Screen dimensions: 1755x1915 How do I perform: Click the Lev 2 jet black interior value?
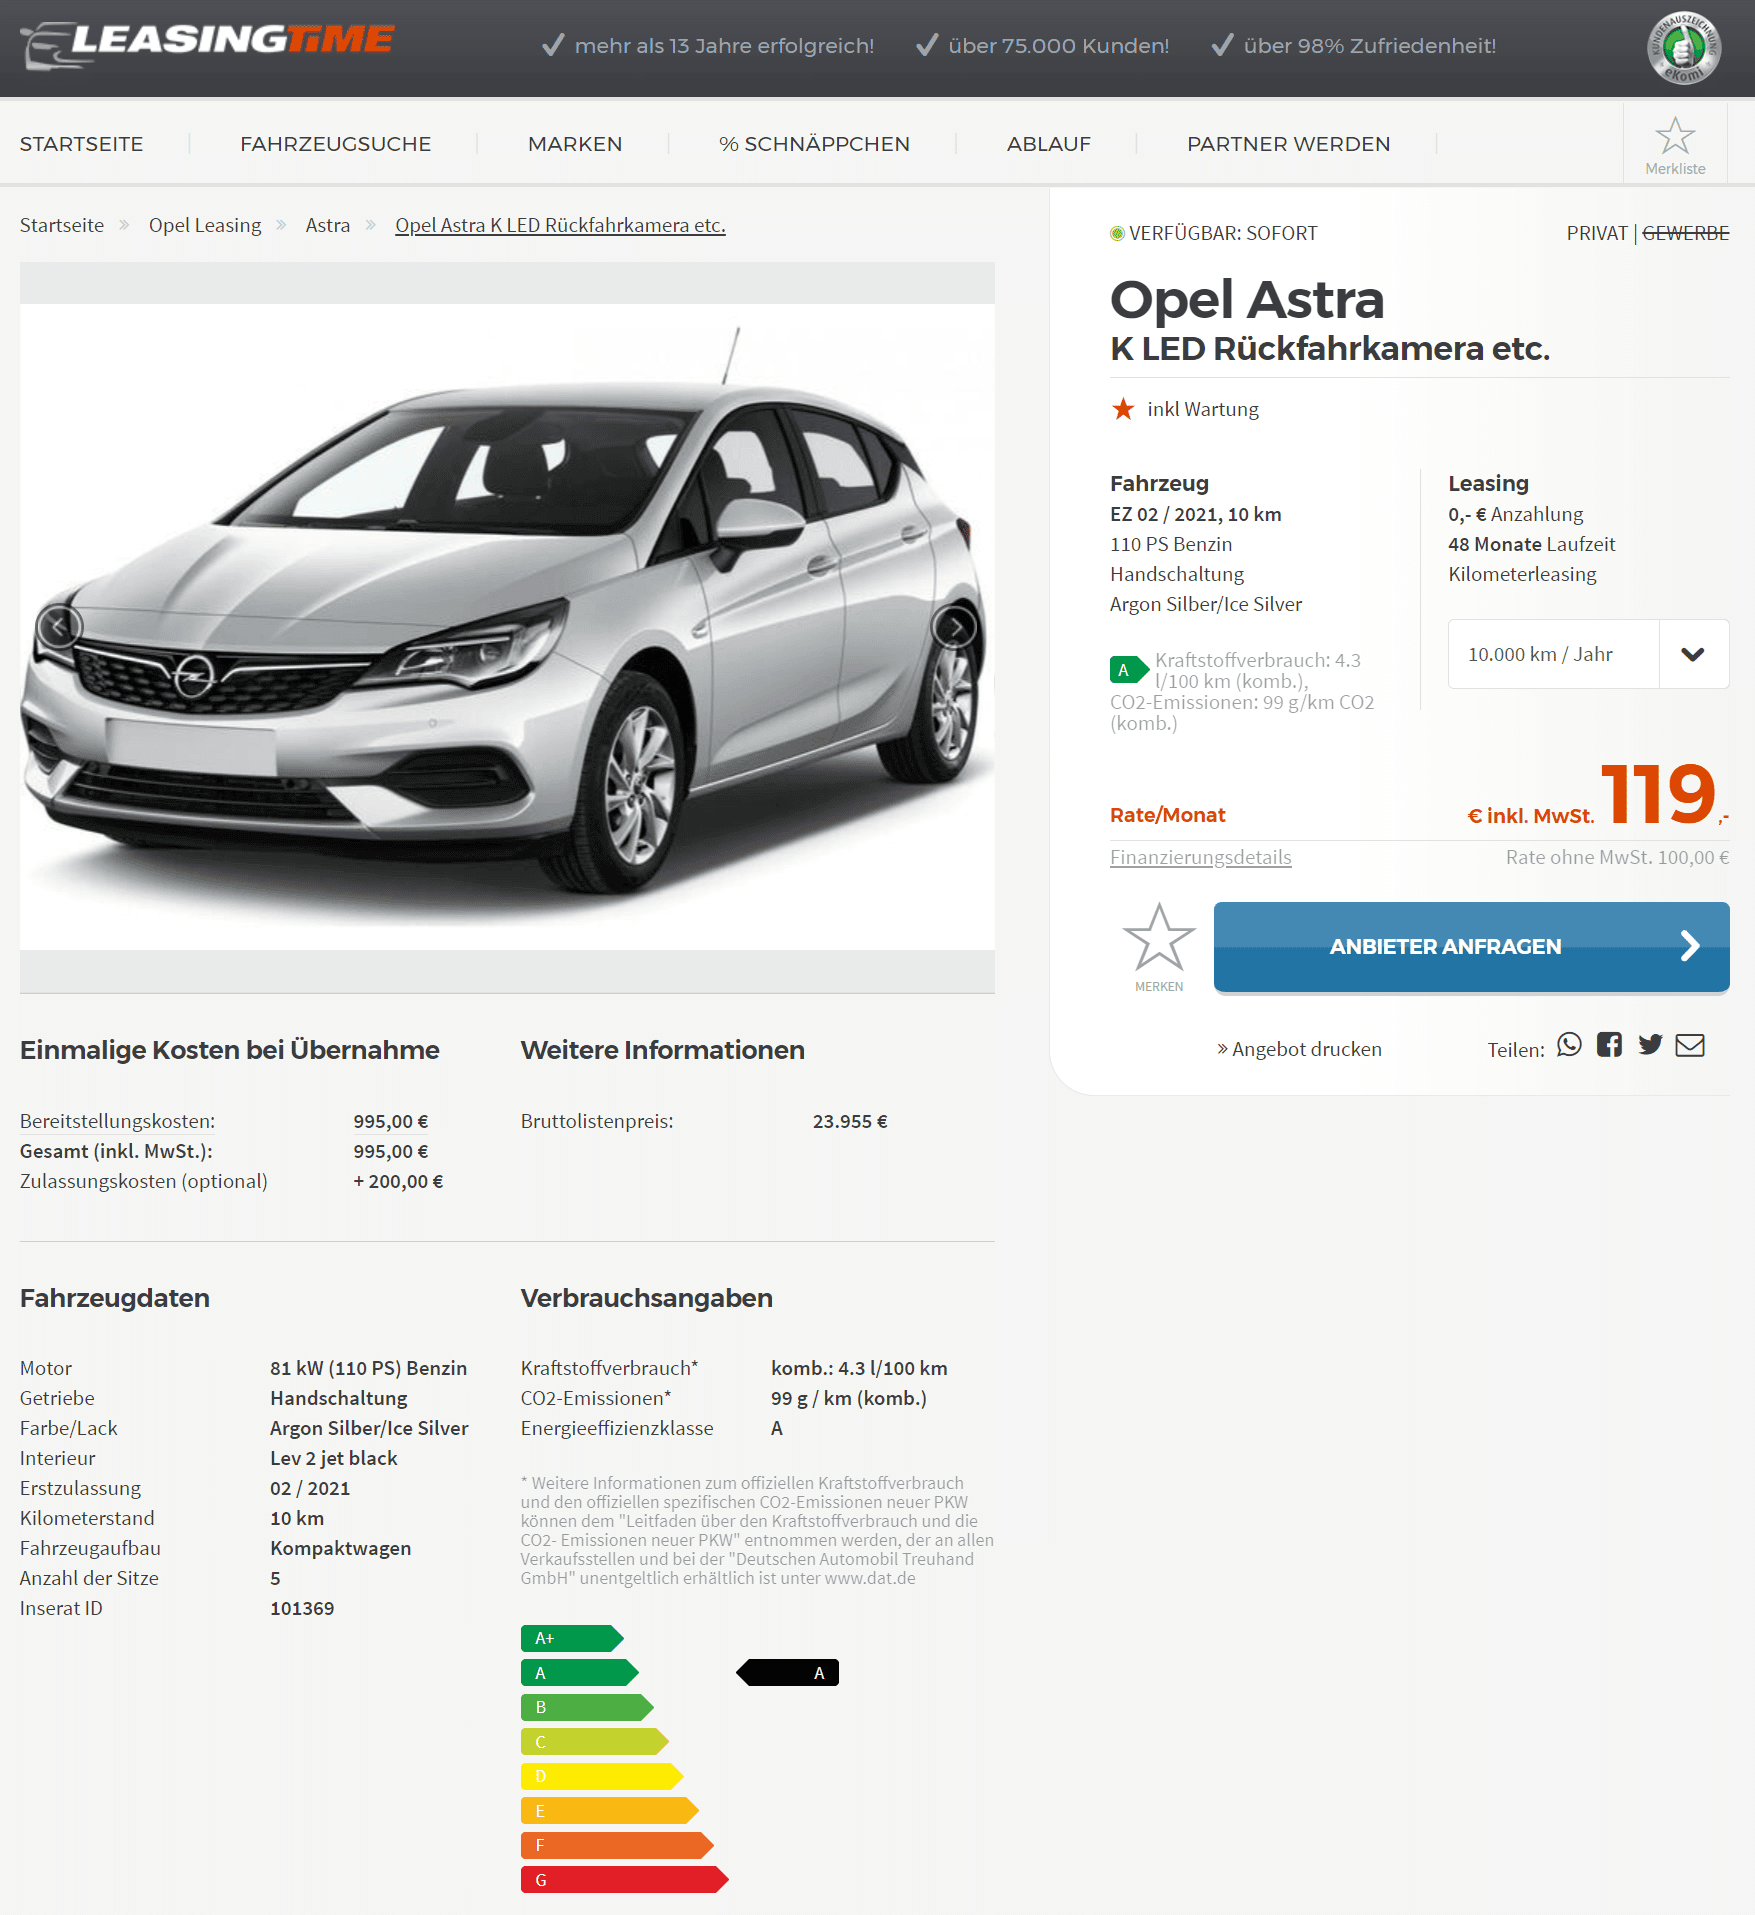click(334, 1458)
